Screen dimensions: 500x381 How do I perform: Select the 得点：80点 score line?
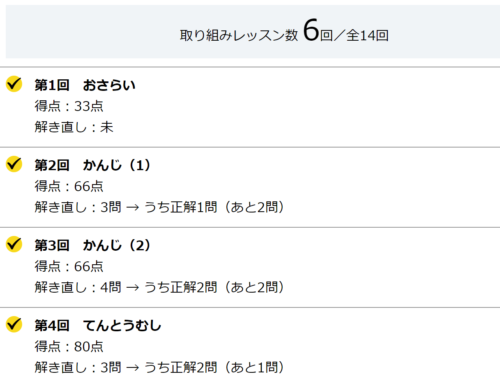click(69, 347)
